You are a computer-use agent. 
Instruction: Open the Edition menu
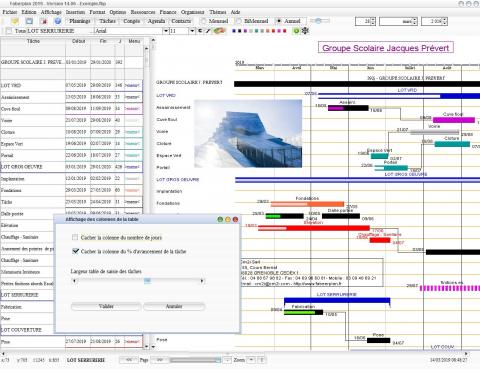(29, 12)
